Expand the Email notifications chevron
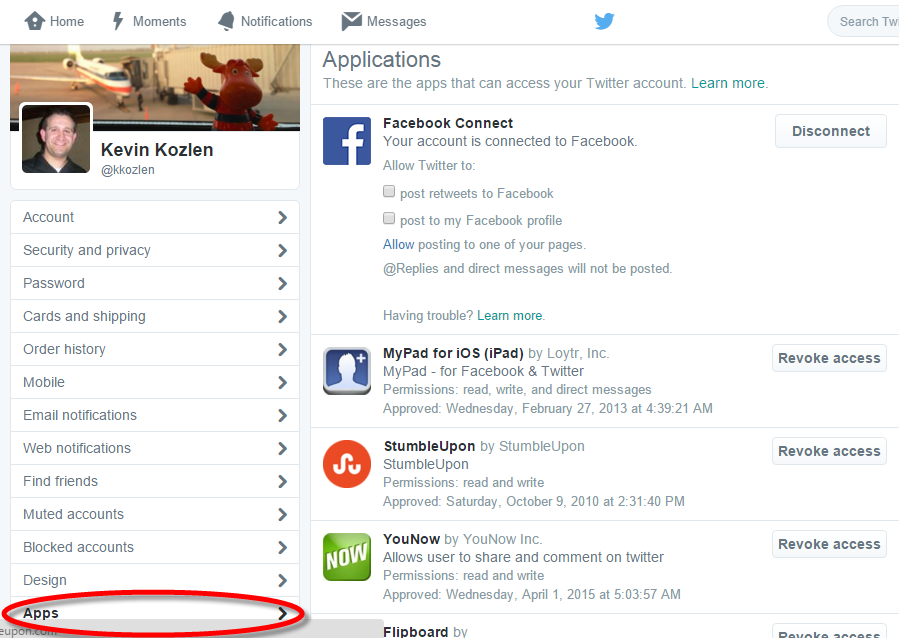 (282, 415)
